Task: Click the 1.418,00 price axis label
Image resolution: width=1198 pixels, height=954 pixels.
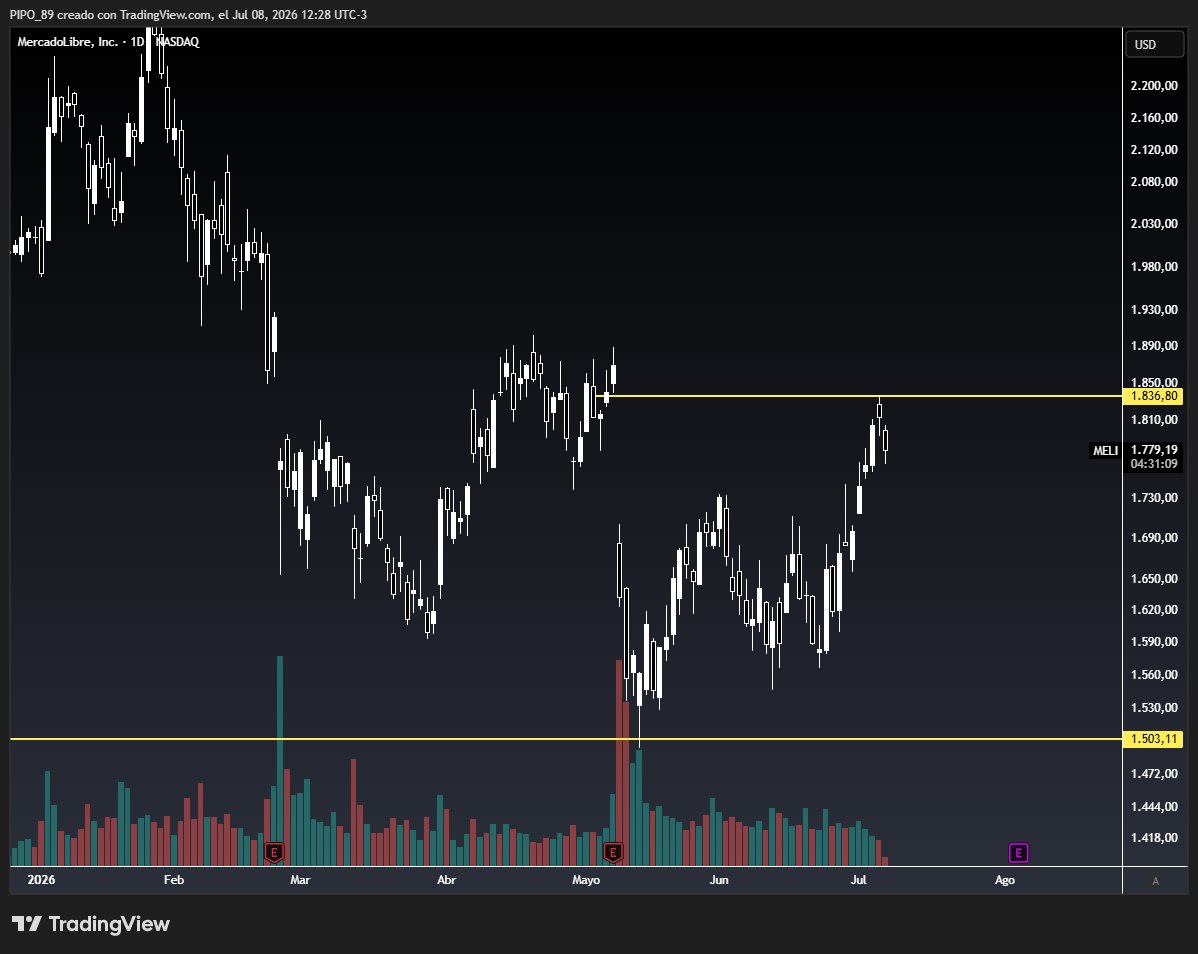Action: (x=1154, y=838)
